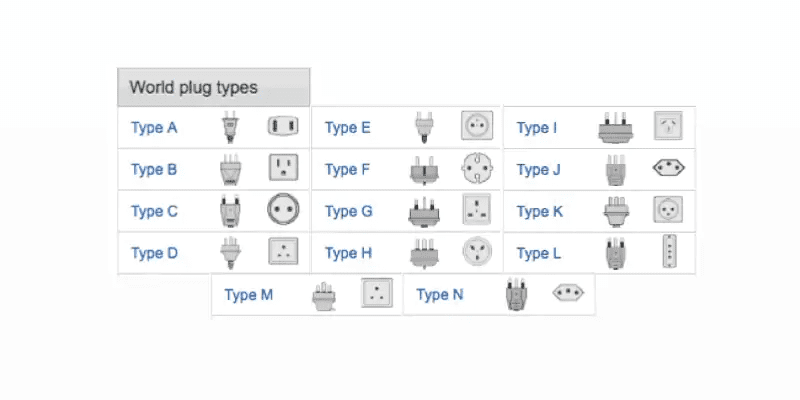Click the Type A plug icon

click(230, 128)
